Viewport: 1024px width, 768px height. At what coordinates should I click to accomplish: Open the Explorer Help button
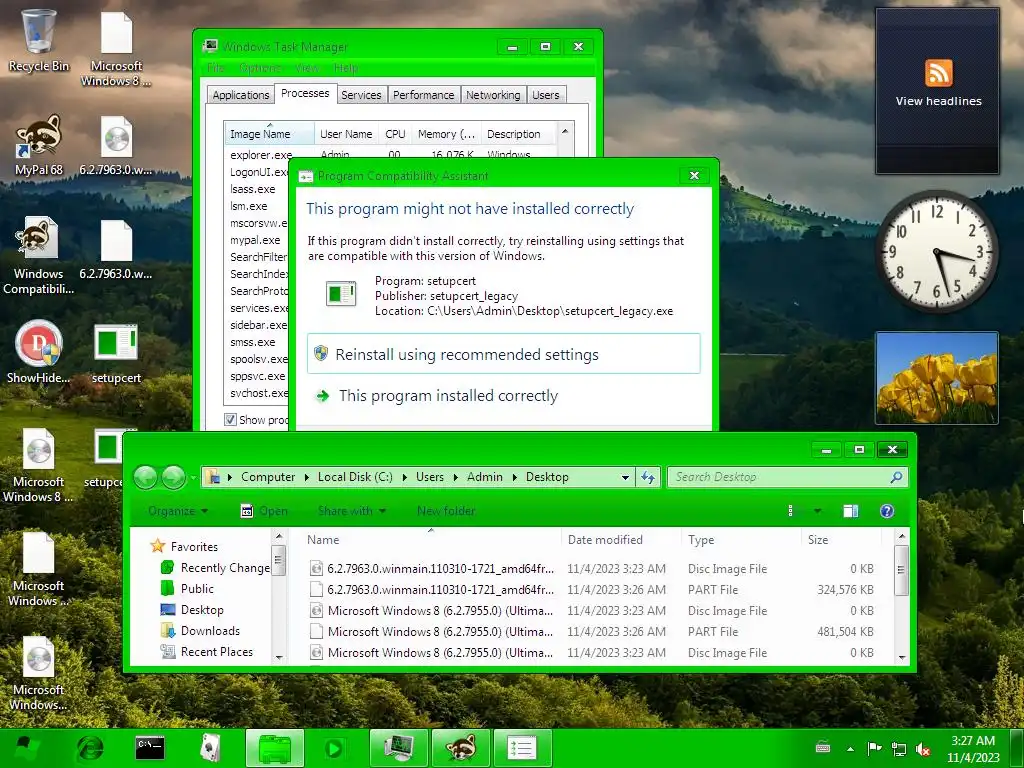click(x=887, y=511)
